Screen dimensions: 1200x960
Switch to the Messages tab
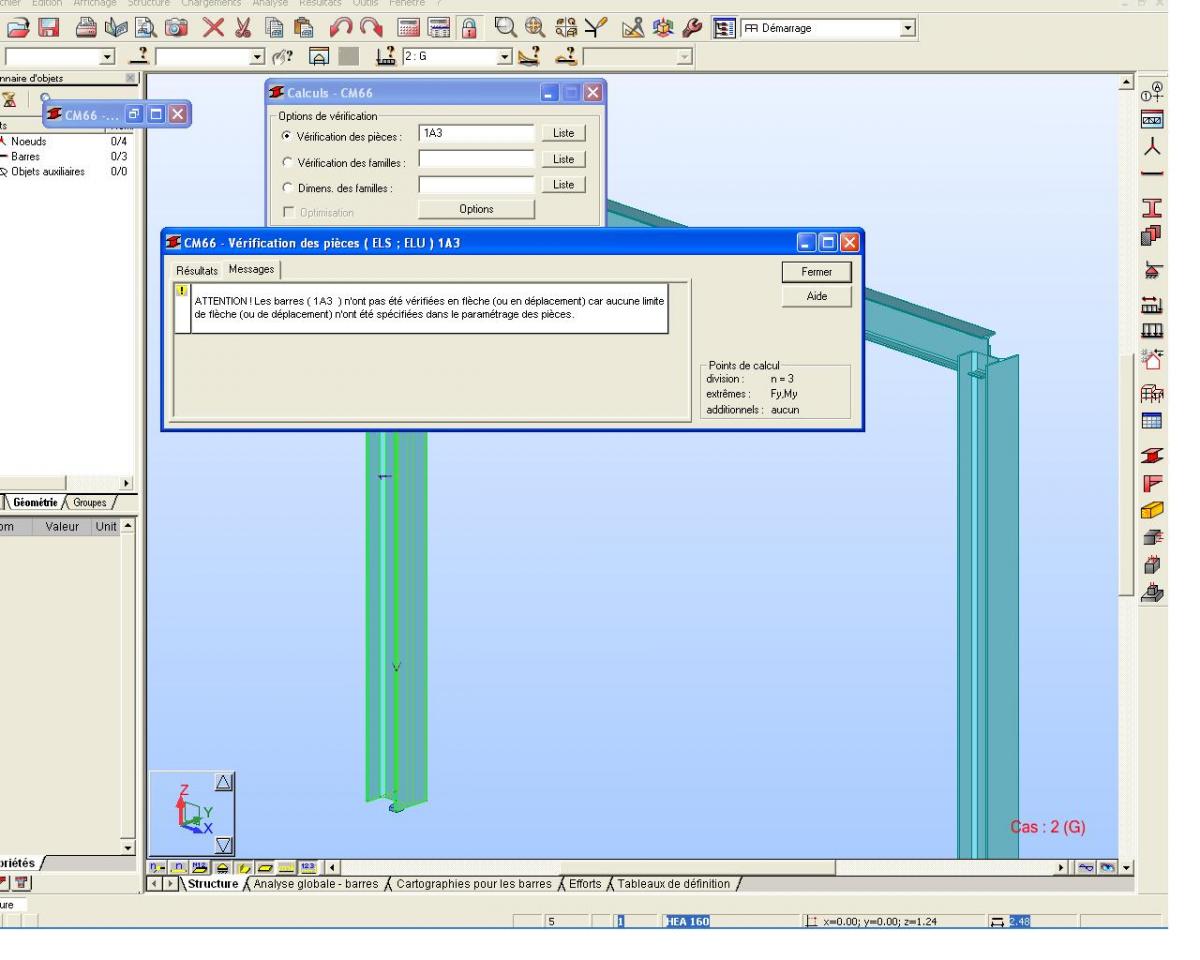[x=251, y=269]
